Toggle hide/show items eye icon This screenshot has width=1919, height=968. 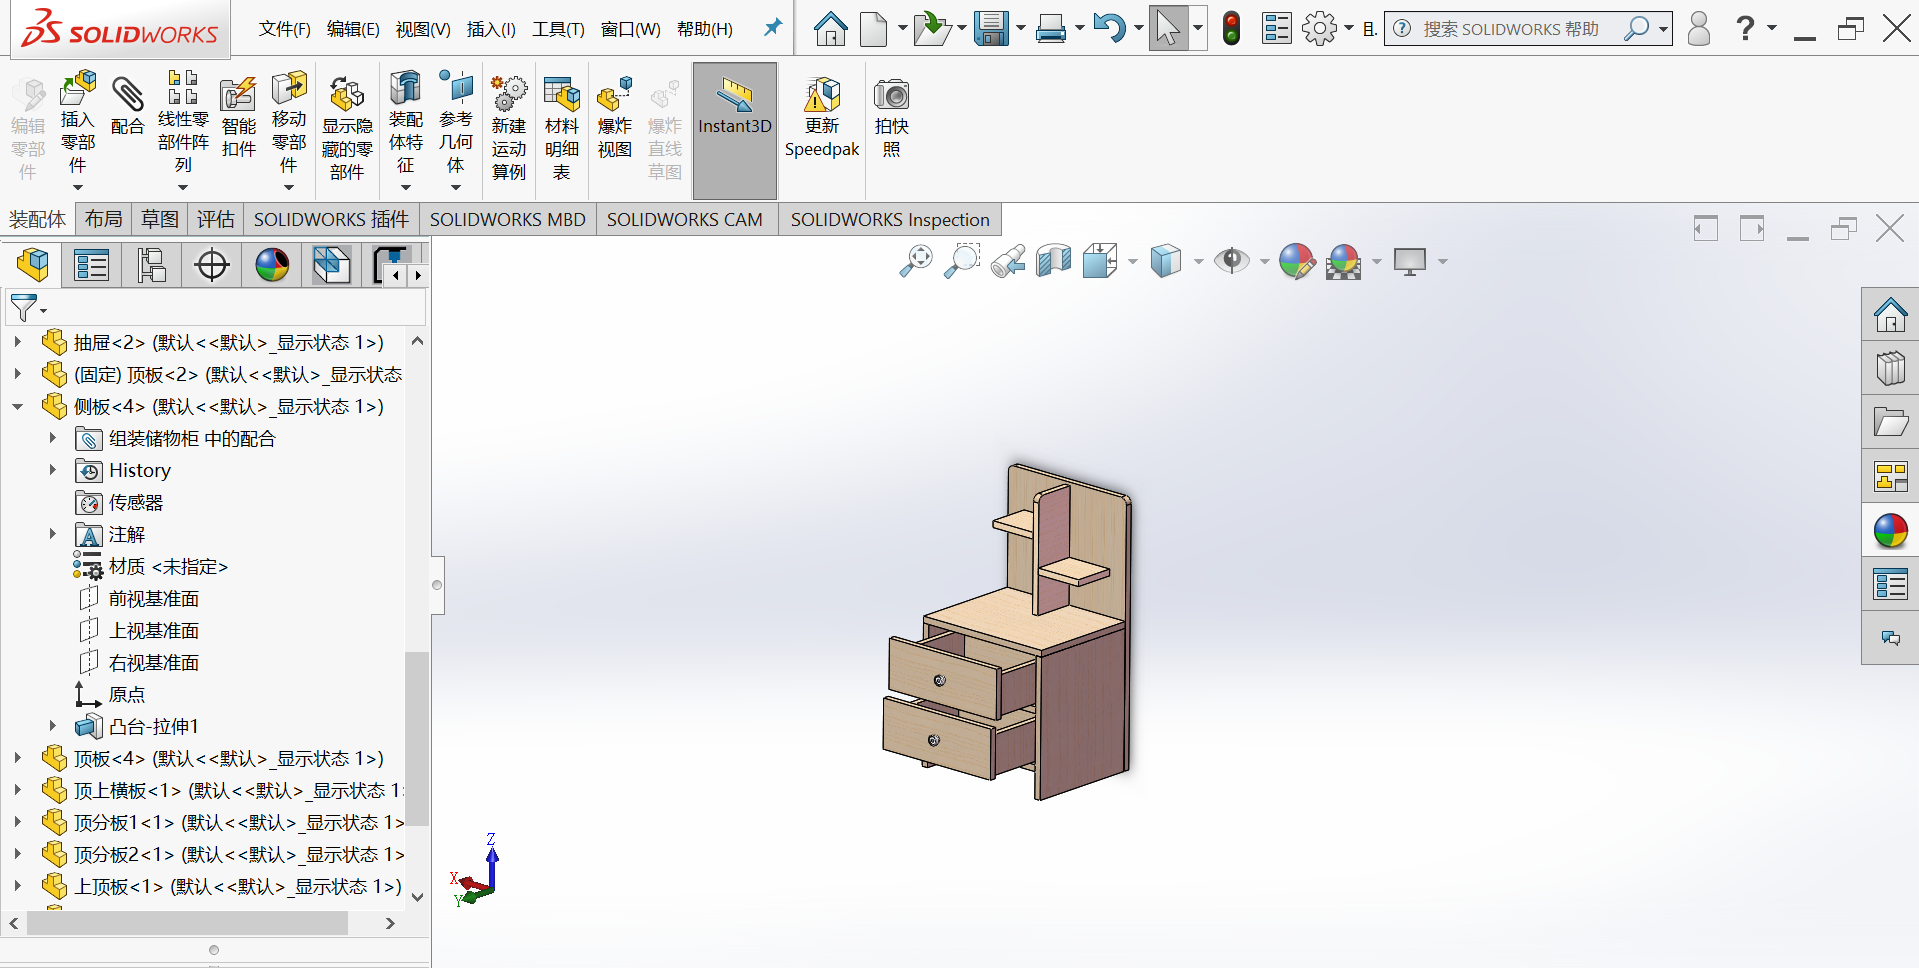pos(1231,262)
